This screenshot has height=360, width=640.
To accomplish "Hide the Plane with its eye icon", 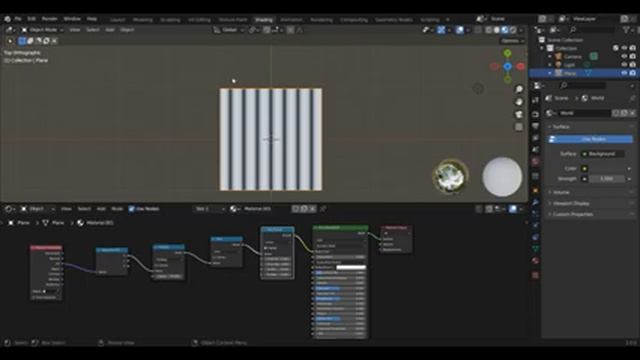I will [x=624, y=73].
